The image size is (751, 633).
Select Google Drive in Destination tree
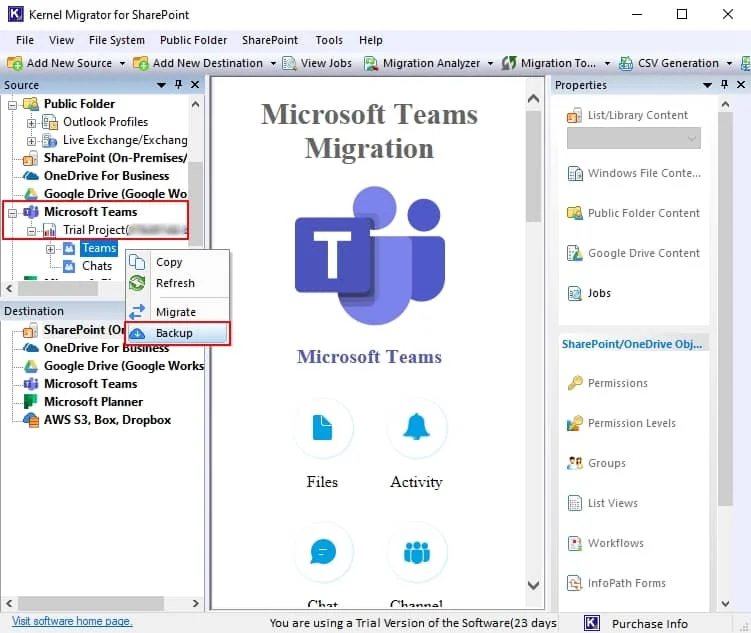(x=124, y=366)
